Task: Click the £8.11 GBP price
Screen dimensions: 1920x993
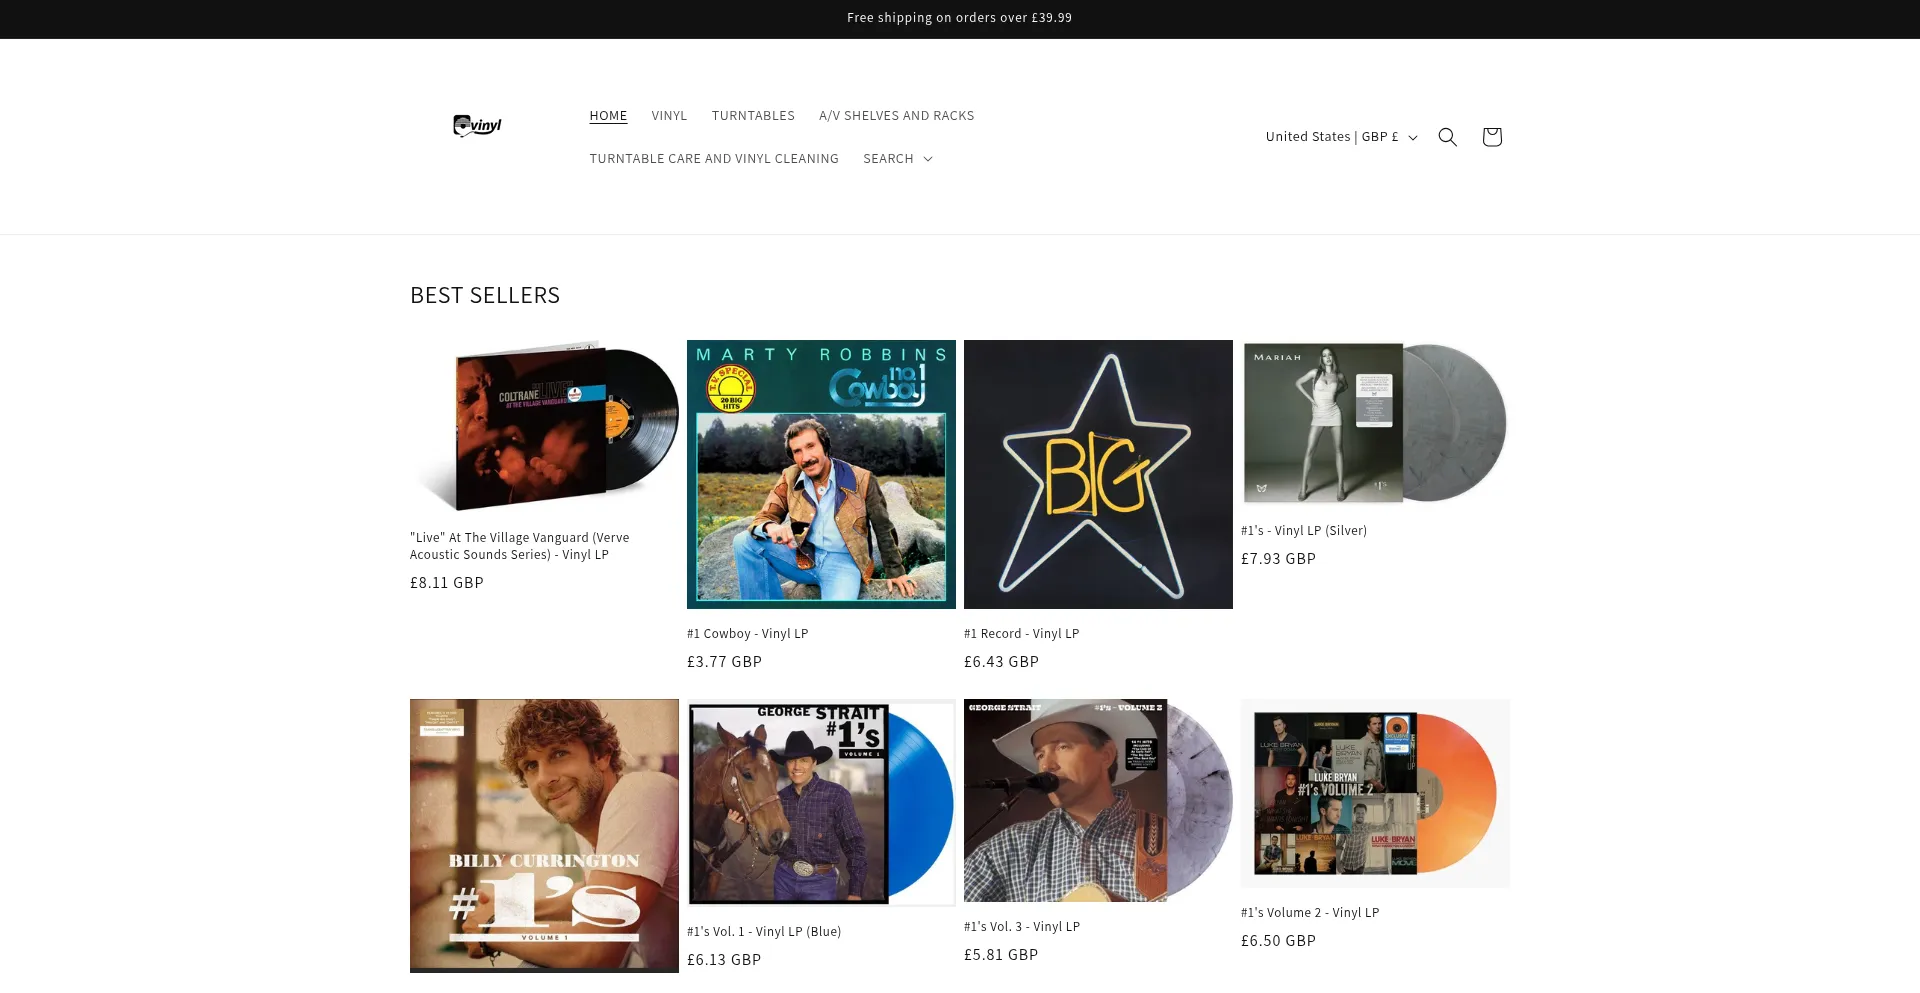Action: [x=446, y=583]
